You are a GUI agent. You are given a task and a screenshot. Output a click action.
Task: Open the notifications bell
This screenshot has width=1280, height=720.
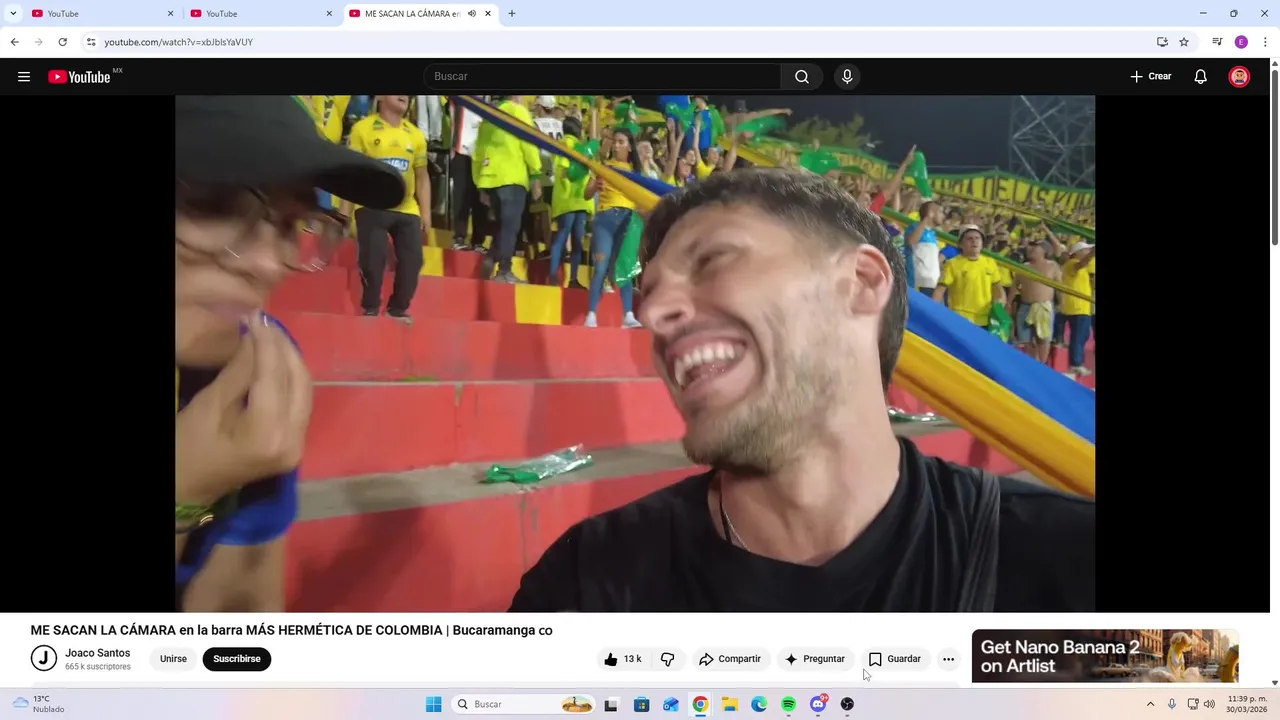click(1201, 77)
